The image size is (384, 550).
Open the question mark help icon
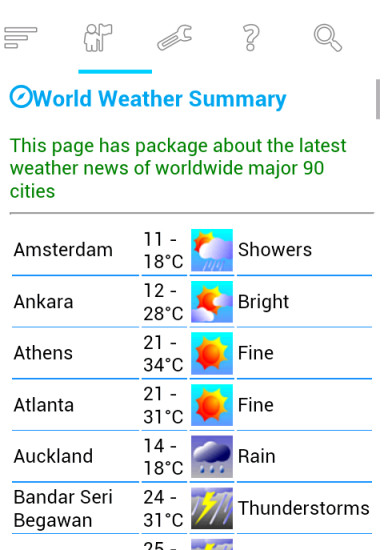tap(251, 38)
